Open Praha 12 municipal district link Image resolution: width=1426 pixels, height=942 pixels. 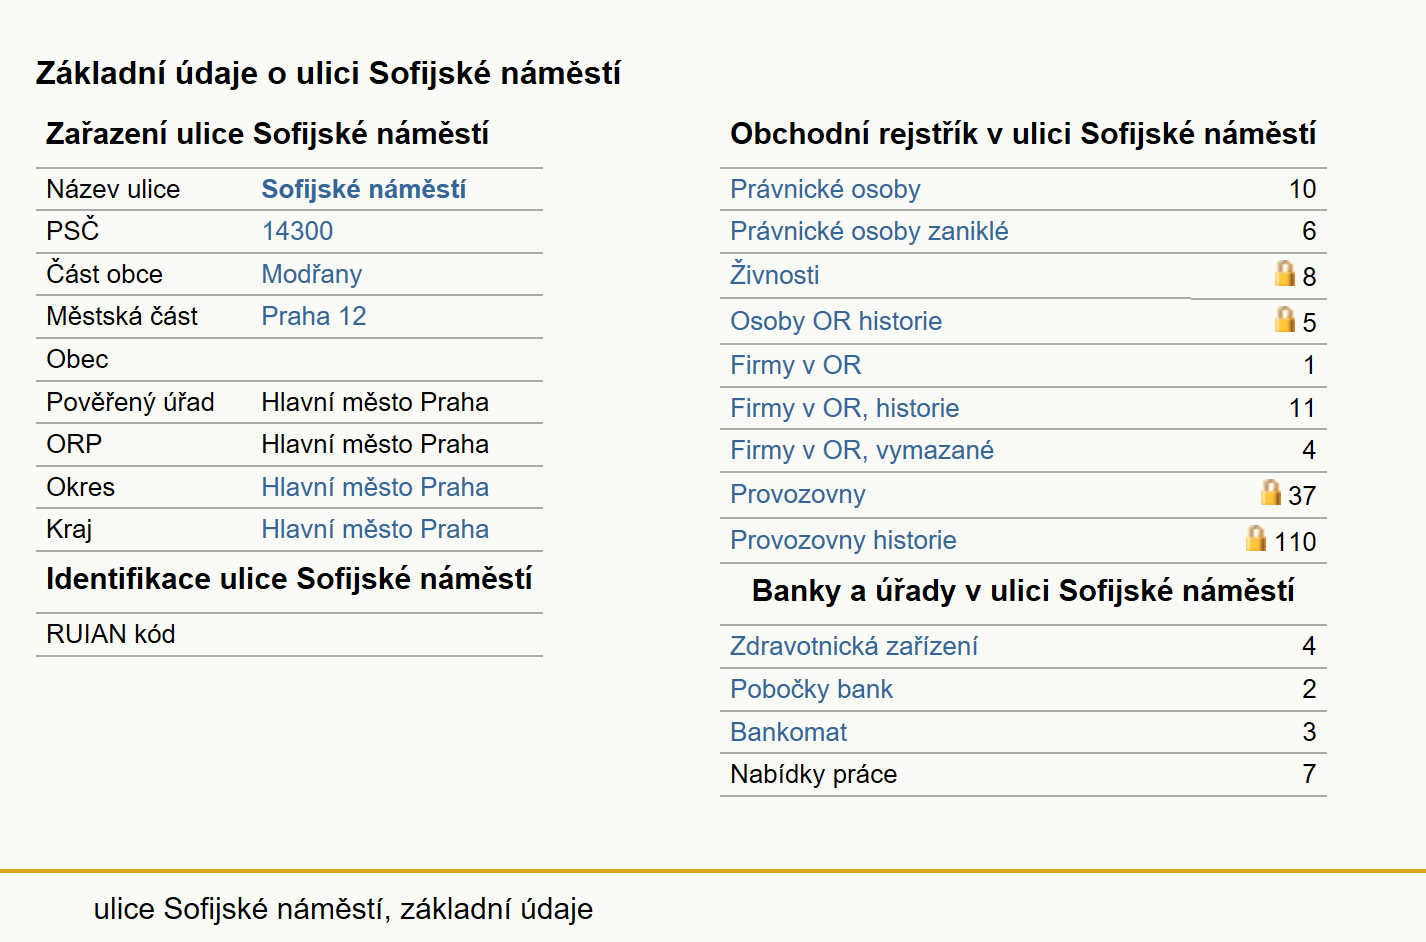tap(313, 316)
